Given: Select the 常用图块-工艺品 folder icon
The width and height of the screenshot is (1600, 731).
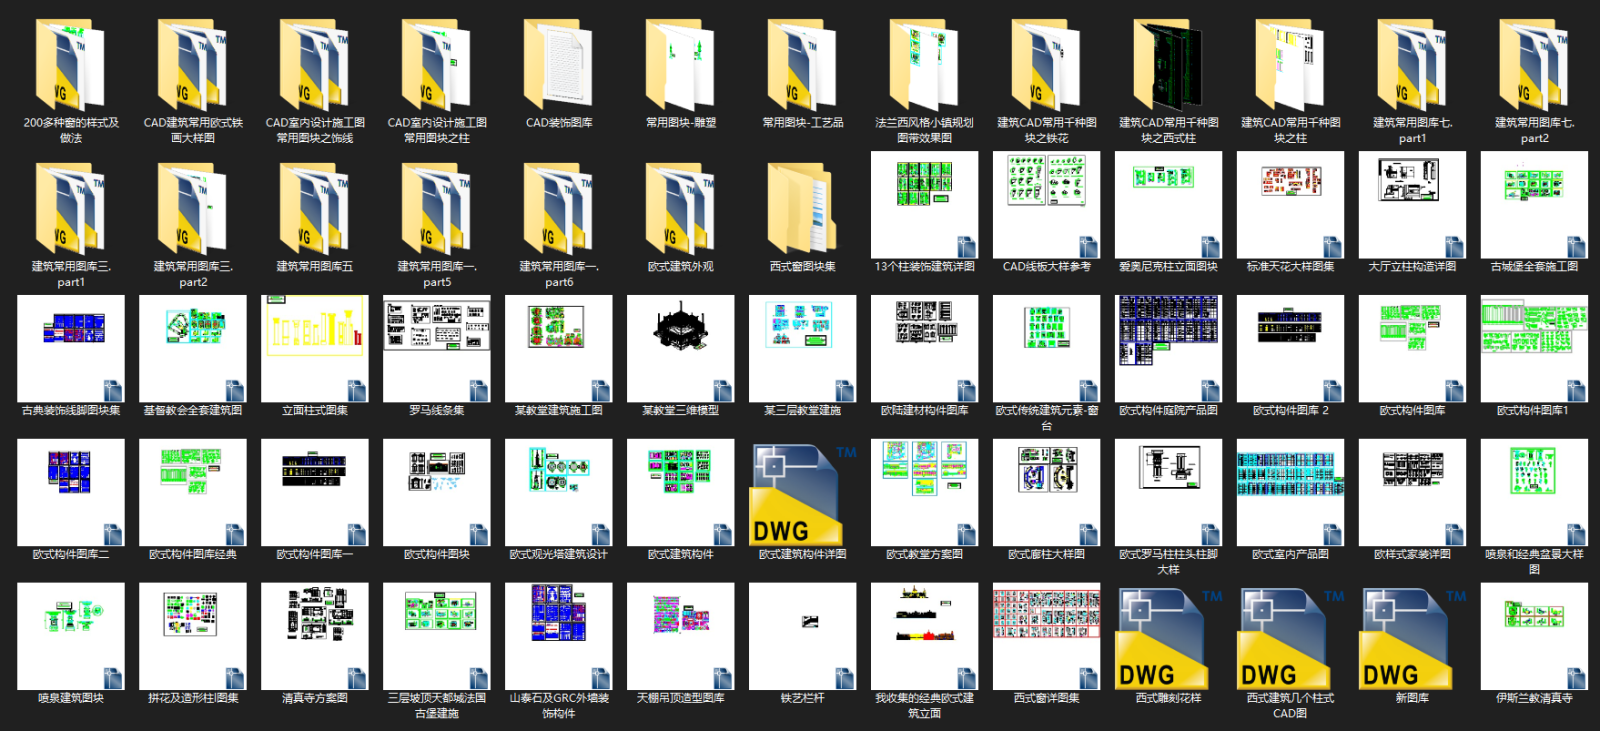Looking at the screenshot, I should click(x=802, y=63).
